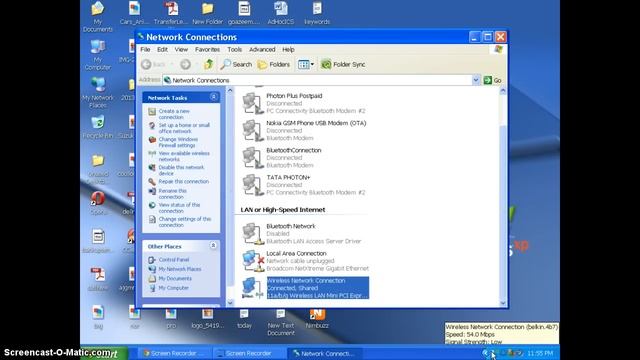Click the Folder Sync toolbar button
This screenshot has width=640, height=360.
343,64
